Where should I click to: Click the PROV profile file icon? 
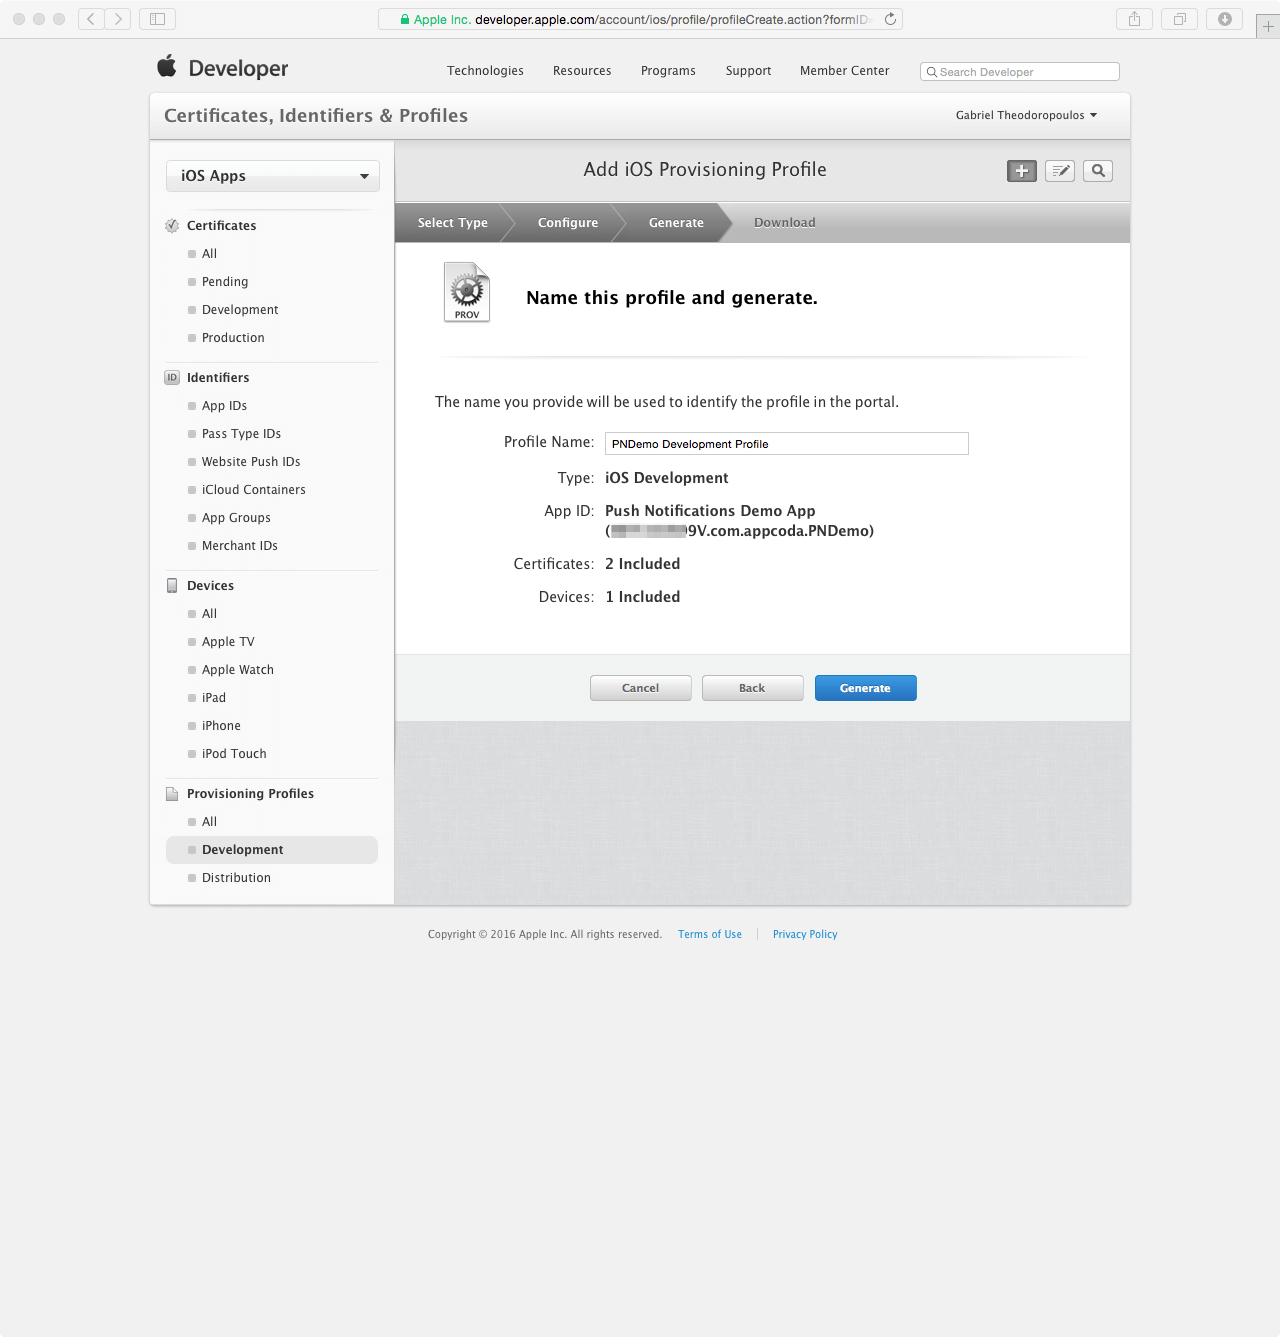467,292
